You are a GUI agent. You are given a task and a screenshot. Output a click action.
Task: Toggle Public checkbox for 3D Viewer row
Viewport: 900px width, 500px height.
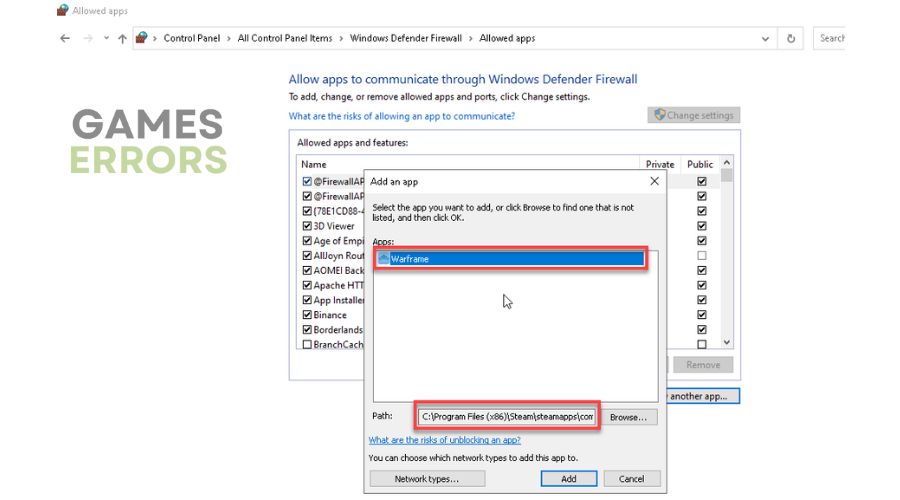(x=701, y=226)
